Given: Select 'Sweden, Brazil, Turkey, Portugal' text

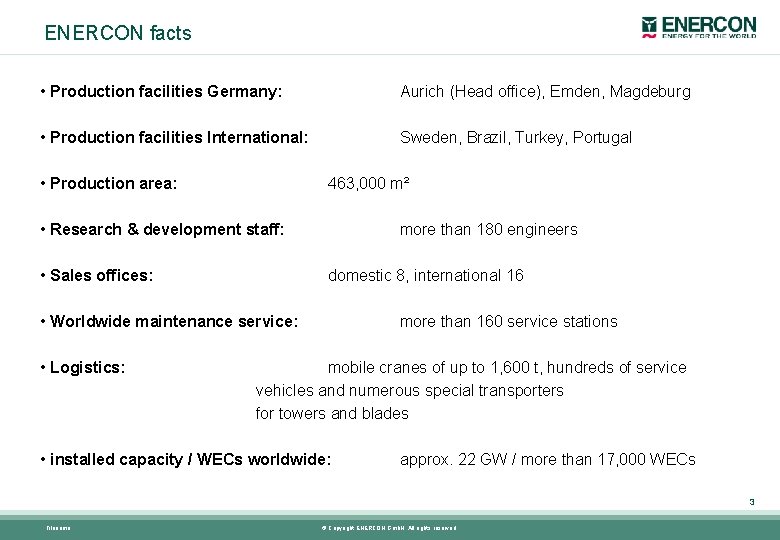Looking at the screenshot, I should tap(516, 137).
